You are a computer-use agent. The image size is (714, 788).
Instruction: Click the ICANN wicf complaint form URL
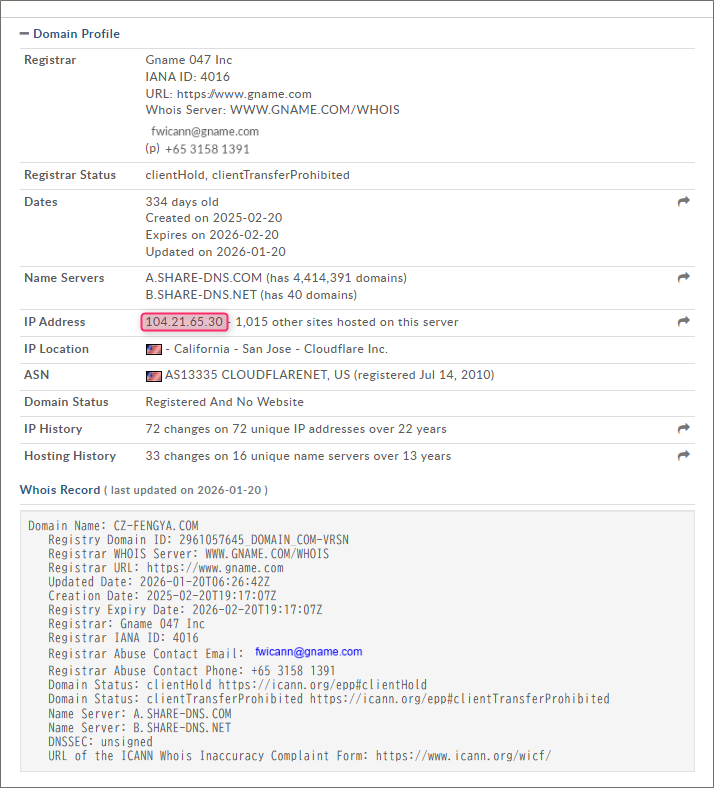[x=463, y=756]
